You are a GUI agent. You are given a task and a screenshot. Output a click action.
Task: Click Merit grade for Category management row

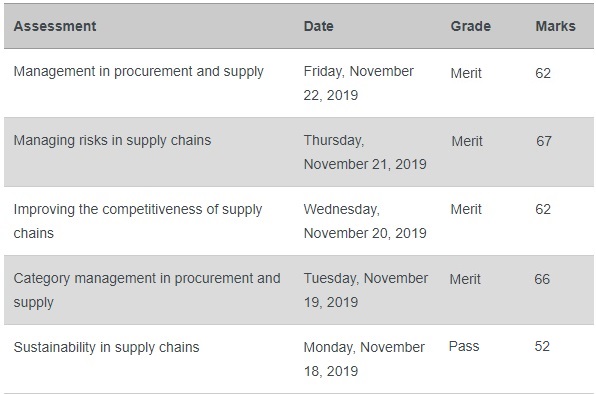pyautogui.click(x=465, y=279)
